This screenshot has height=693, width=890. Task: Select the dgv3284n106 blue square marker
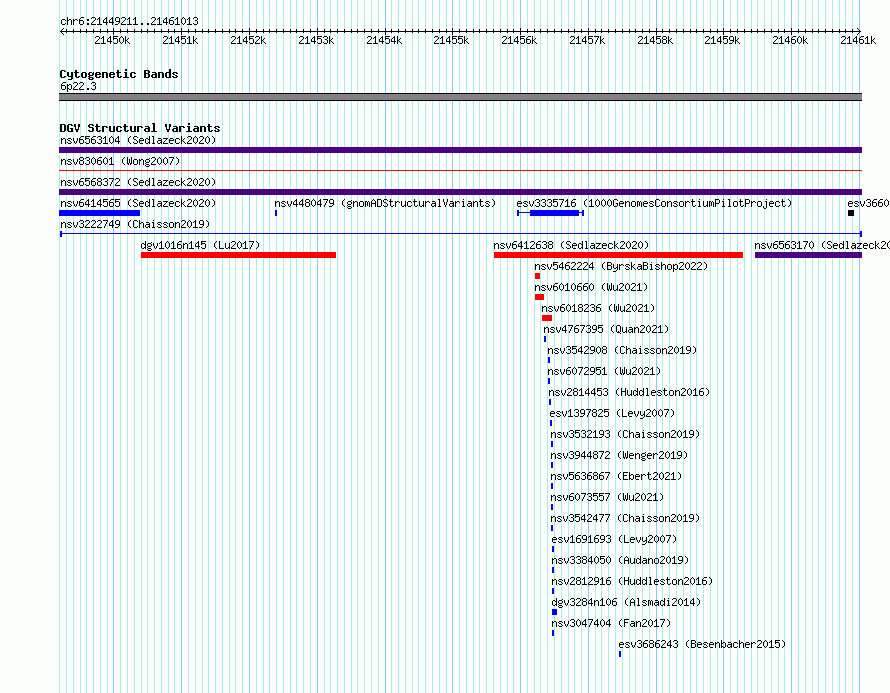coord(555,612)
